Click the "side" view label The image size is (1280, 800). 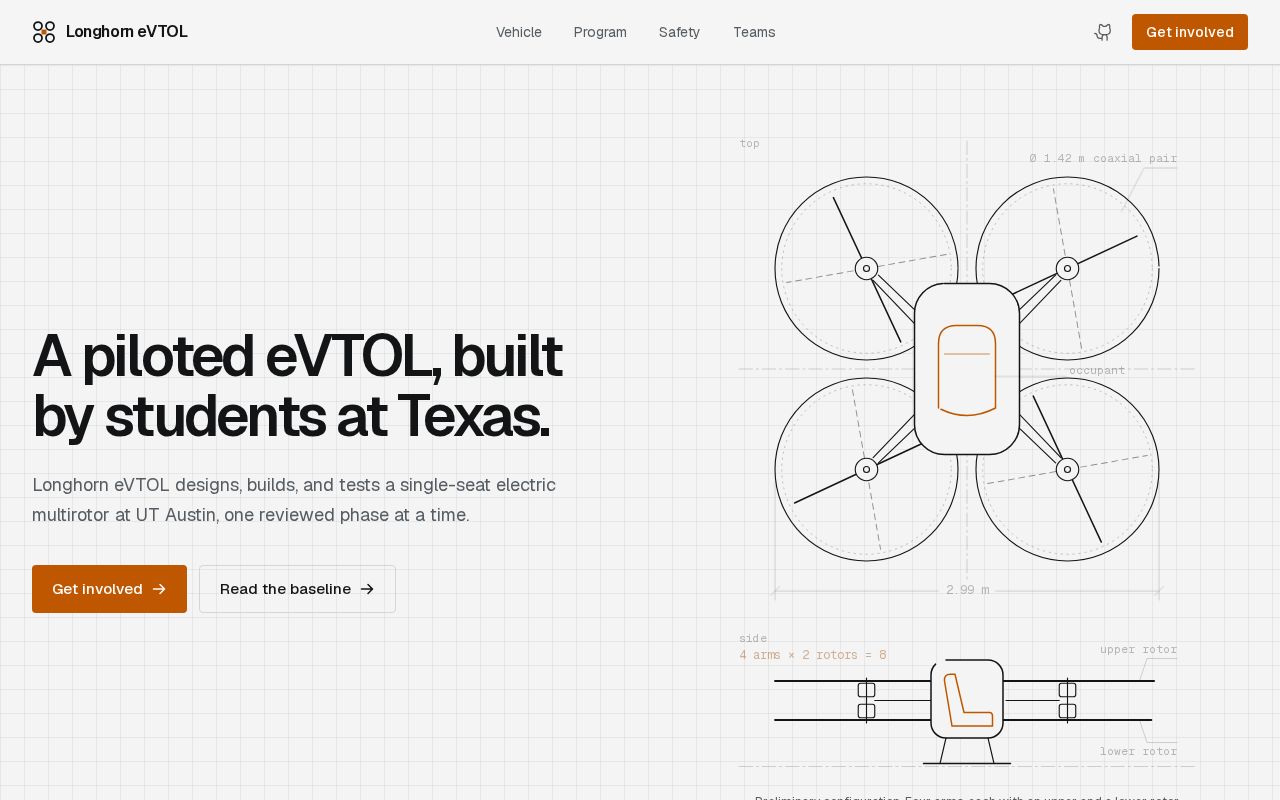pos(753,638)
